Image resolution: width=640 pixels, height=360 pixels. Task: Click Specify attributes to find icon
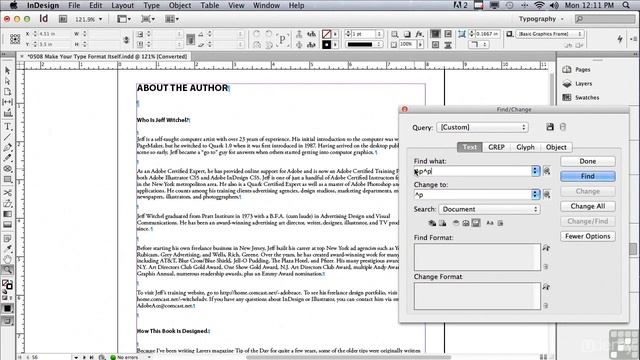[x=546, y=248]
